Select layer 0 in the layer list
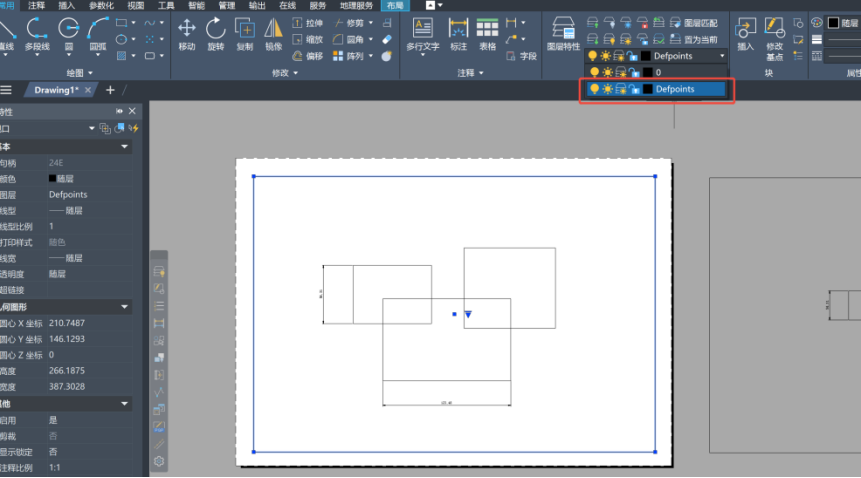The width and height of the screenshot is (861, 478). coord(657,72)
